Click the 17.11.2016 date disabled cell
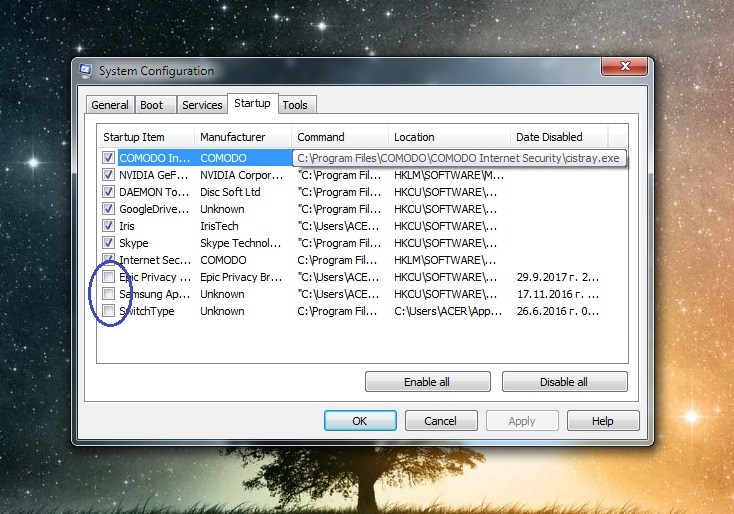734x514 pixels. point(558,294)
